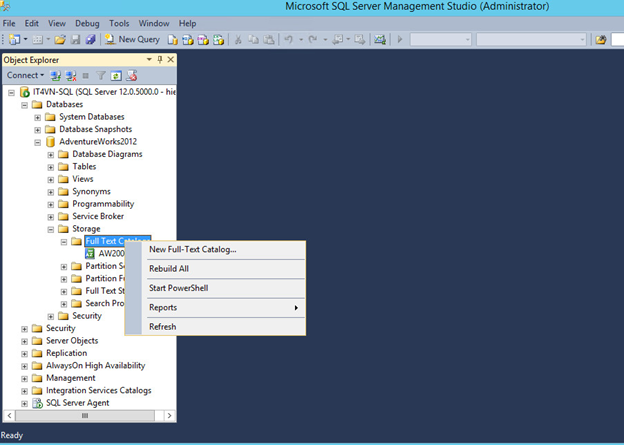Viewport: 624px width, 445px height.
Task: Open the Connect dropdown in Object Explorer
Action: tap(25, 75)
